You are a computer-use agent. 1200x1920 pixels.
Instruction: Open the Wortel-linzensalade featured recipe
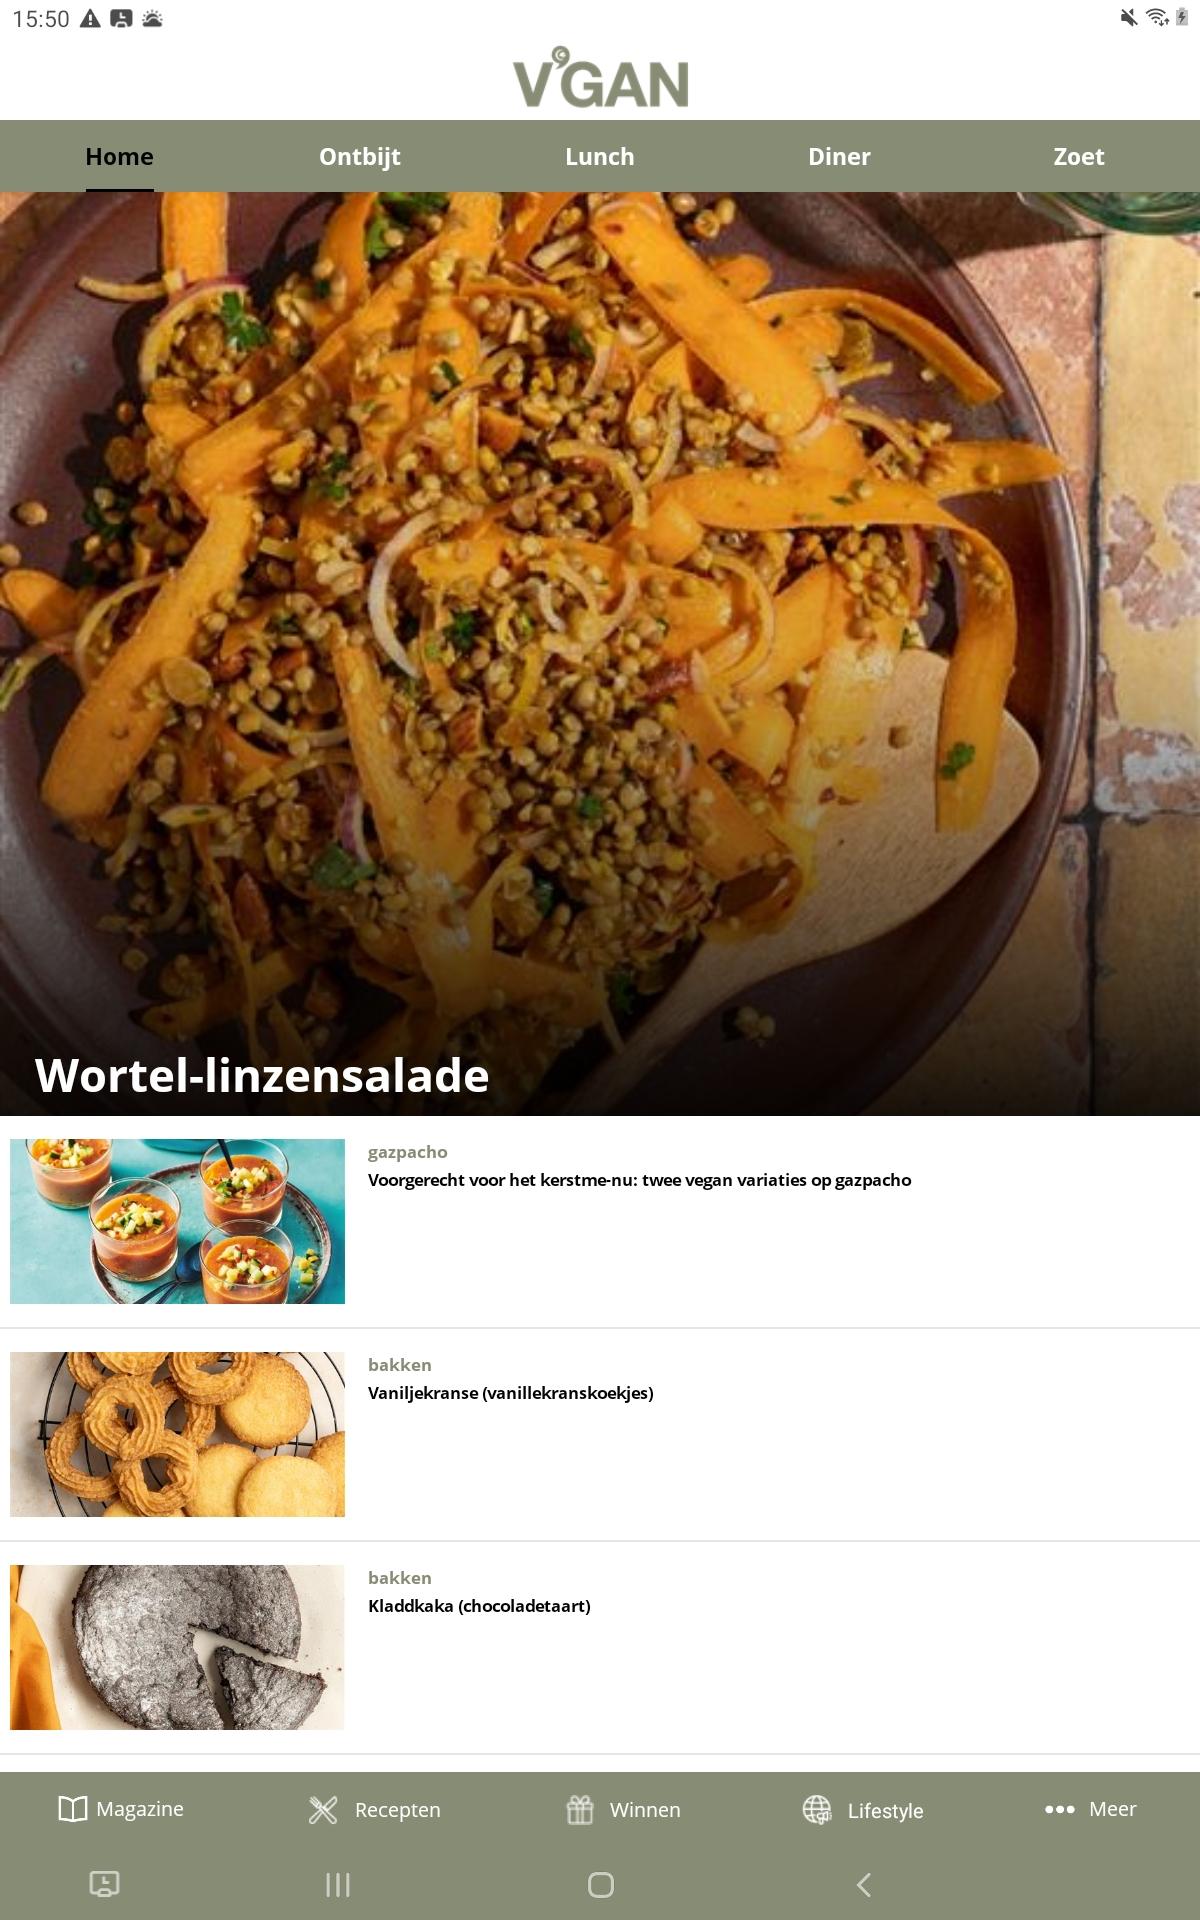(x=600, y=654)
